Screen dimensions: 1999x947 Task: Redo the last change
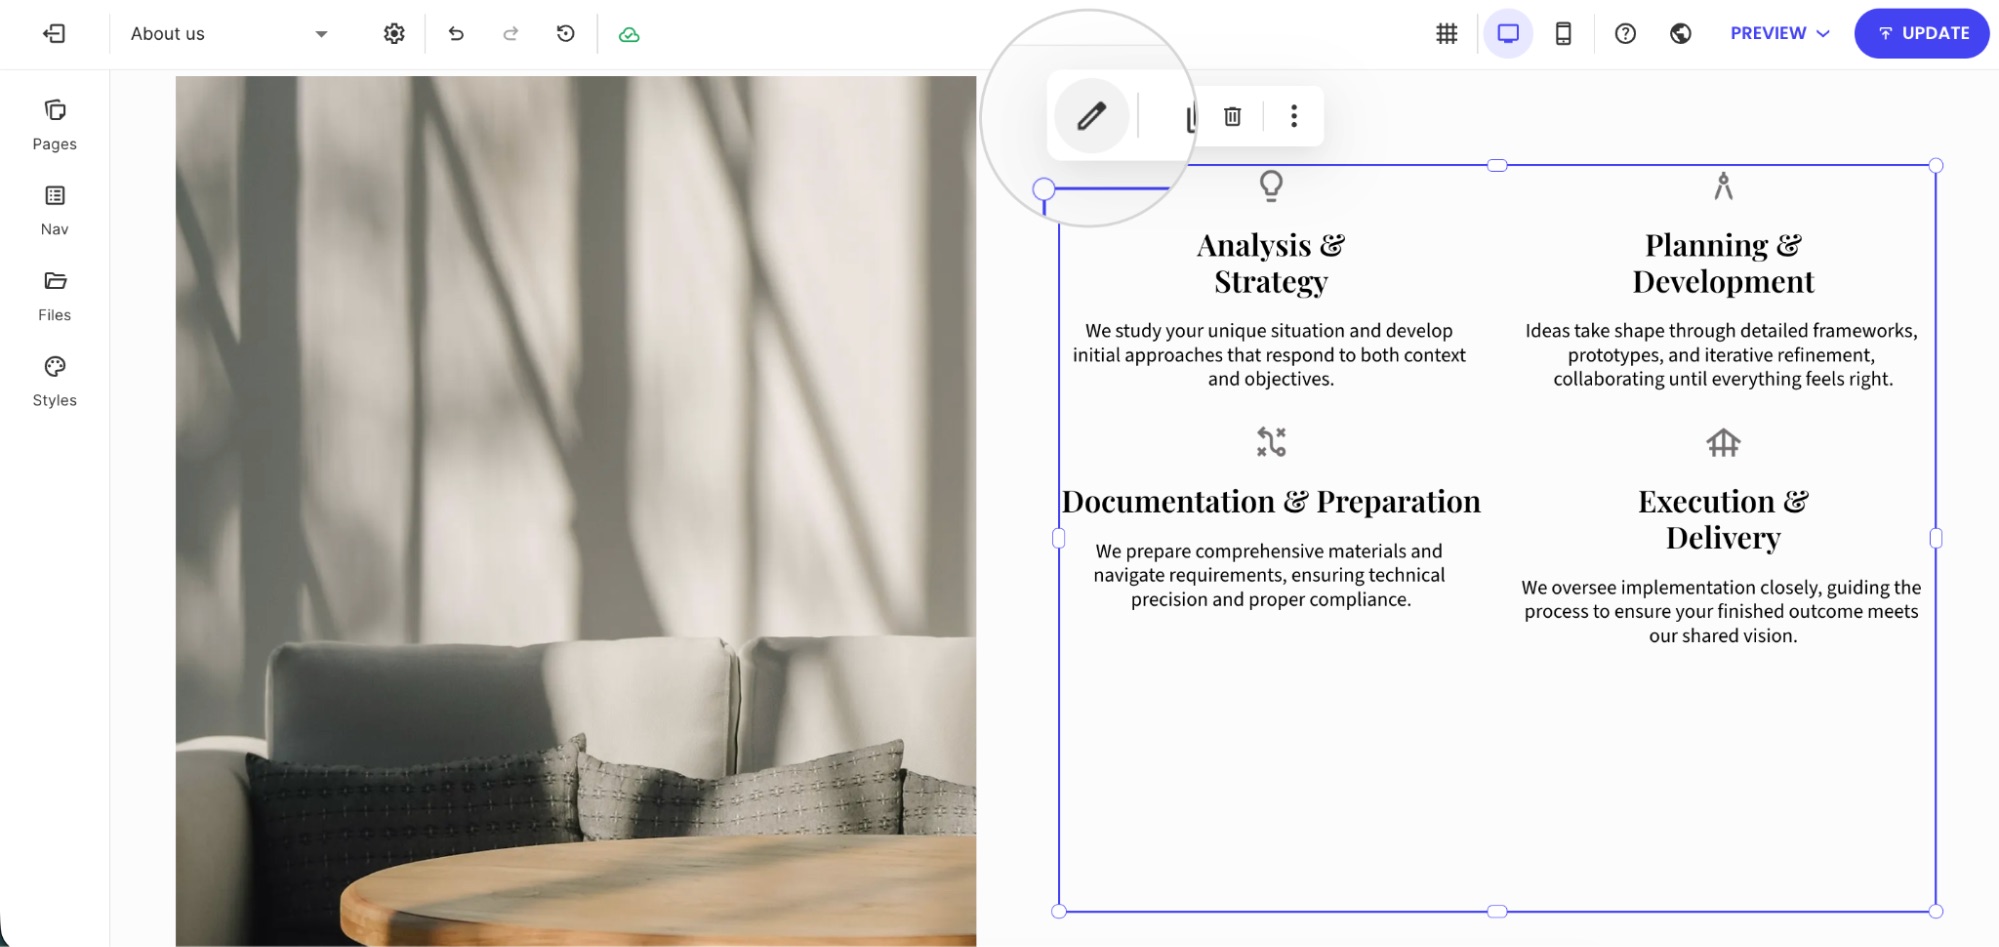pos(511,34)
